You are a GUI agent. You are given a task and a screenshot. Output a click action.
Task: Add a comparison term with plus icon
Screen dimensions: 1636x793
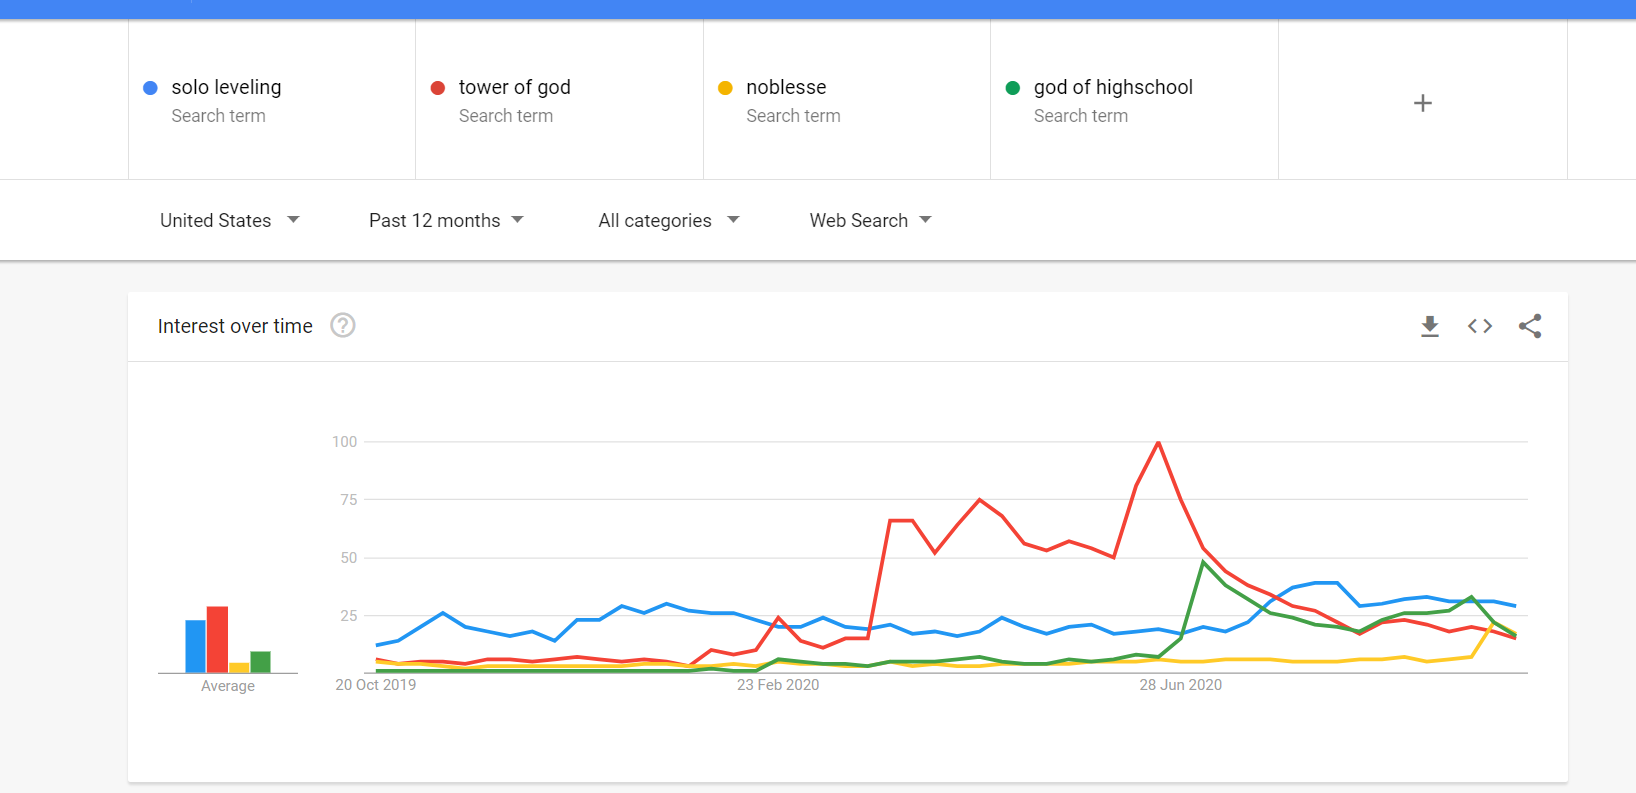point(1423,103)
